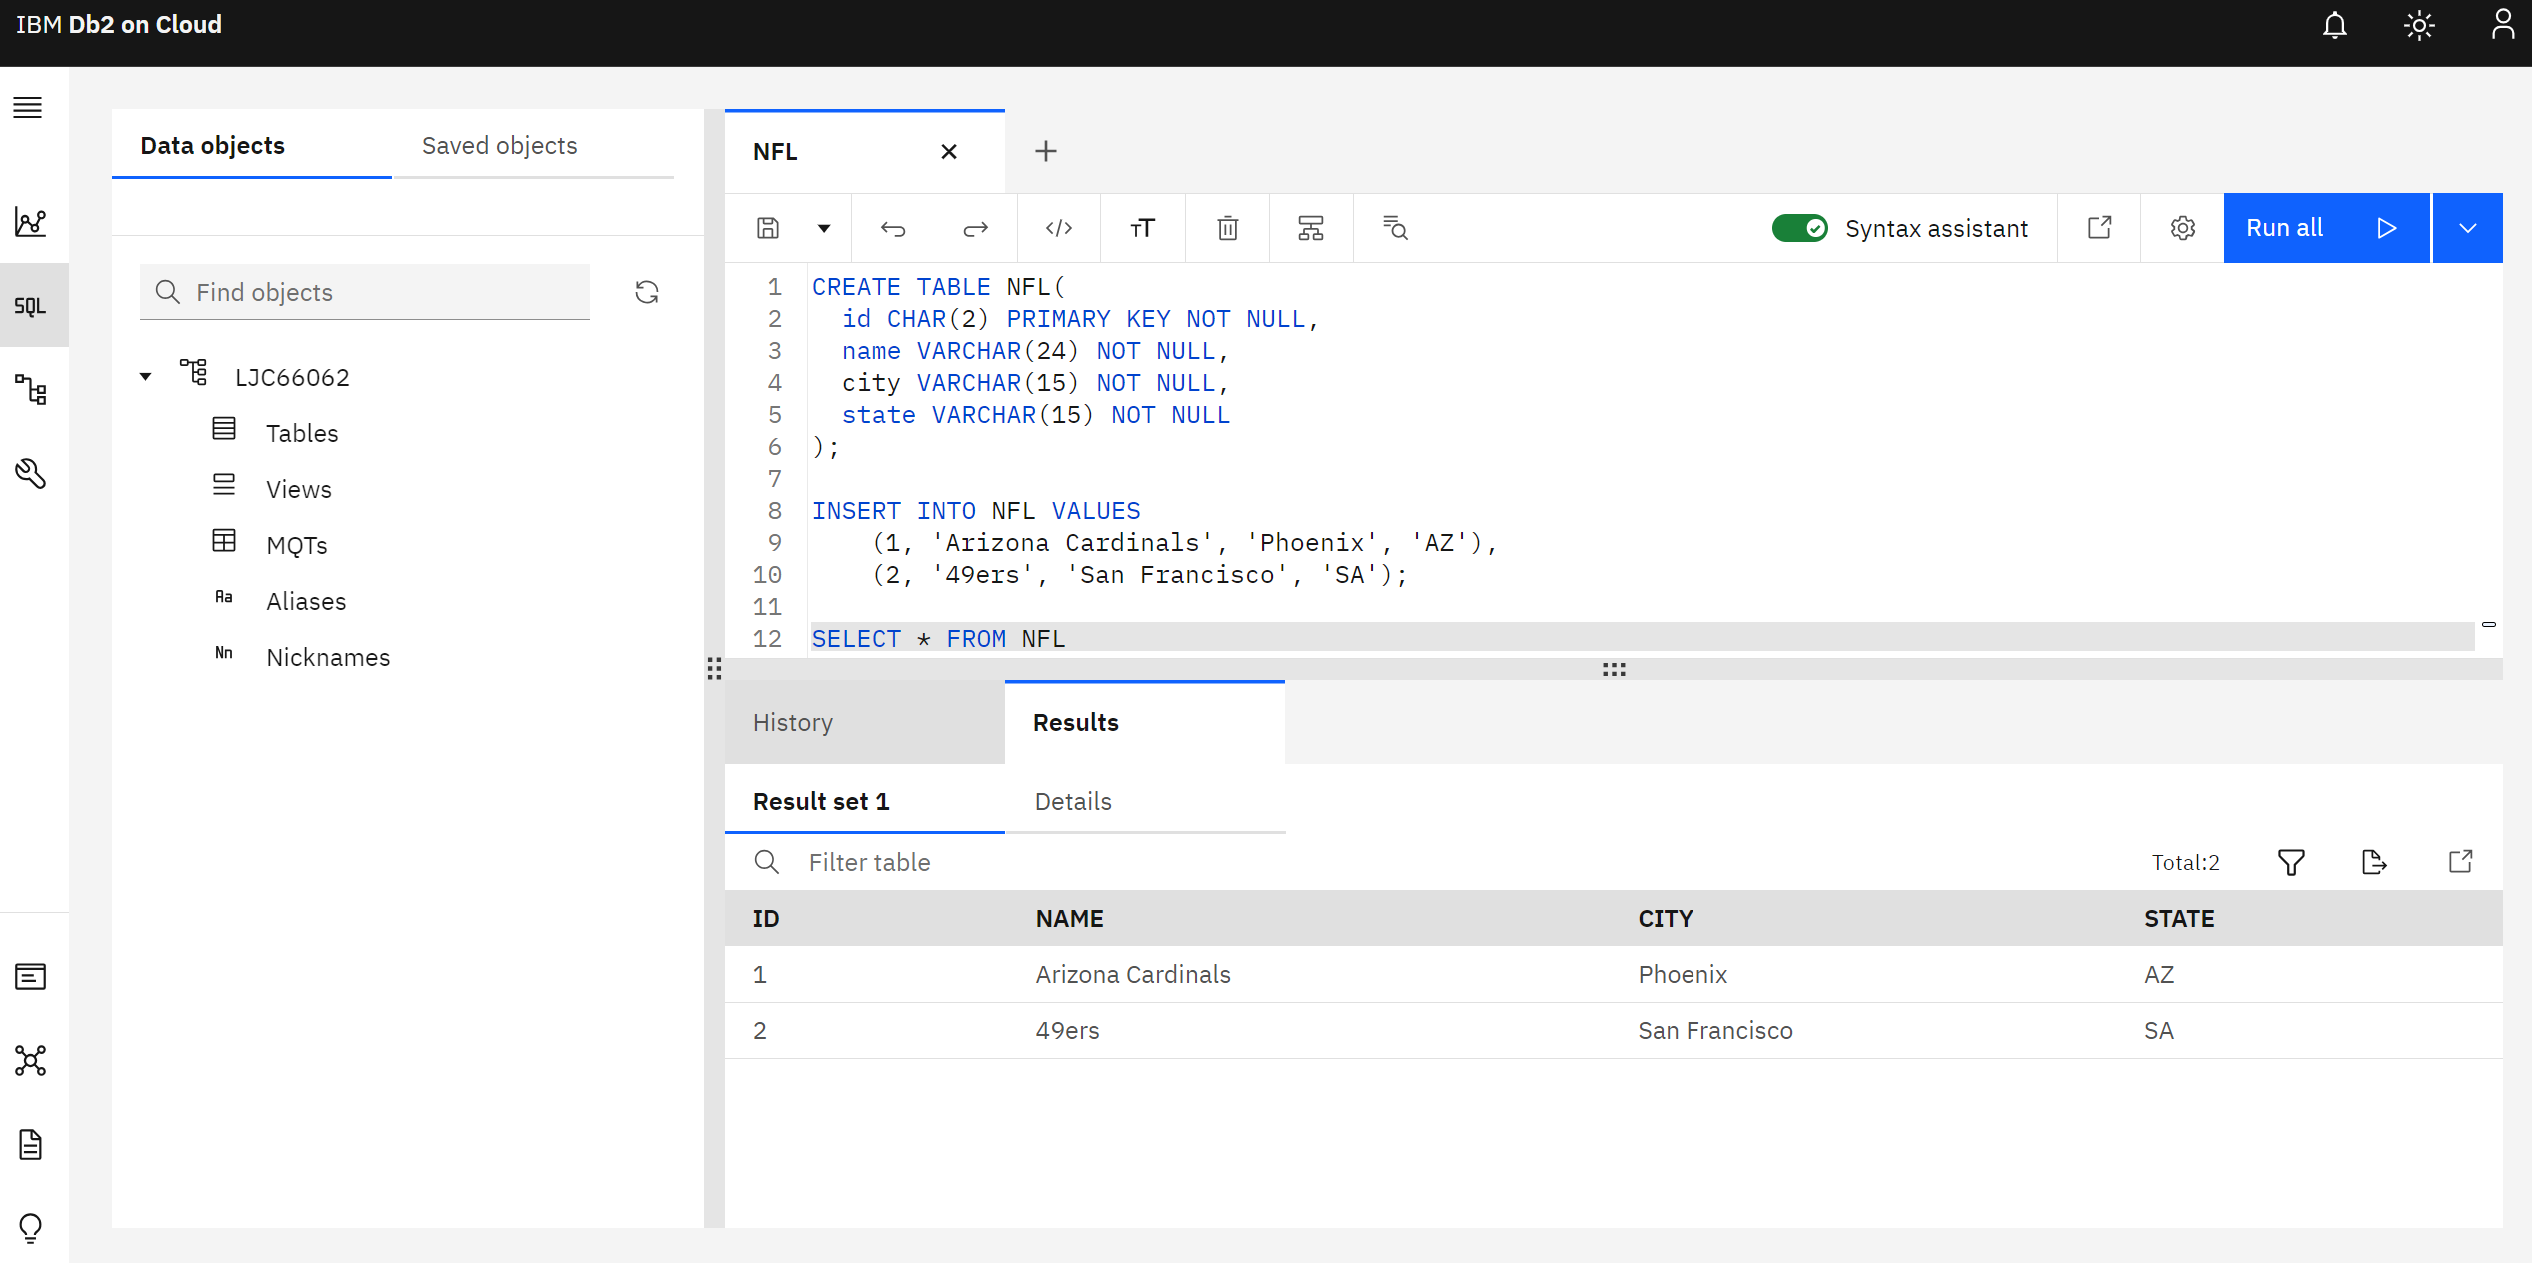Click the export results icon
The image size is (2532, 1263).
pyautogui.click(x=2374, y=862)
